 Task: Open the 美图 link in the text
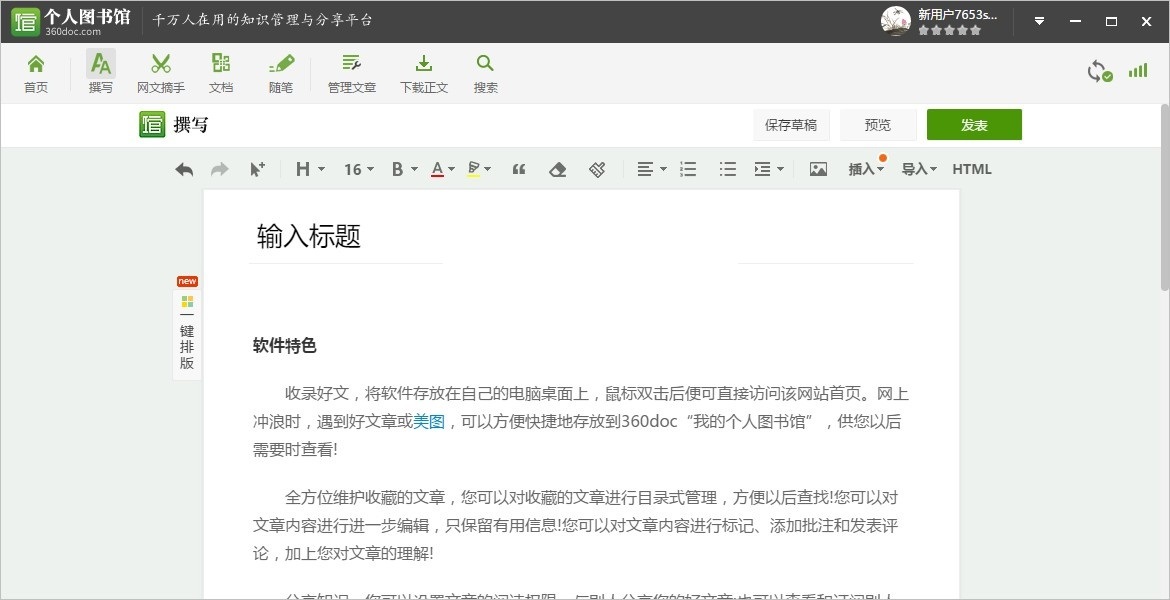click(429, 421)
